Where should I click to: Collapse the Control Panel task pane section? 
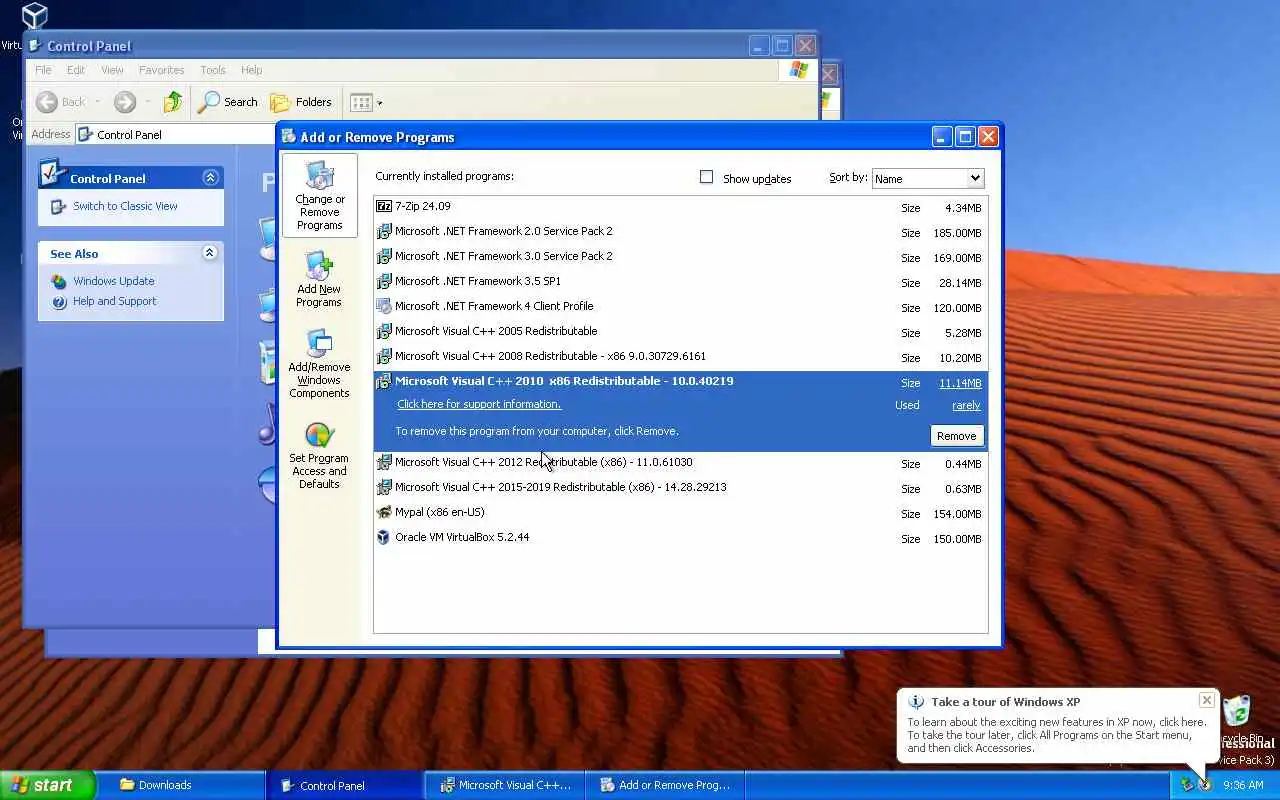[210, 177]
